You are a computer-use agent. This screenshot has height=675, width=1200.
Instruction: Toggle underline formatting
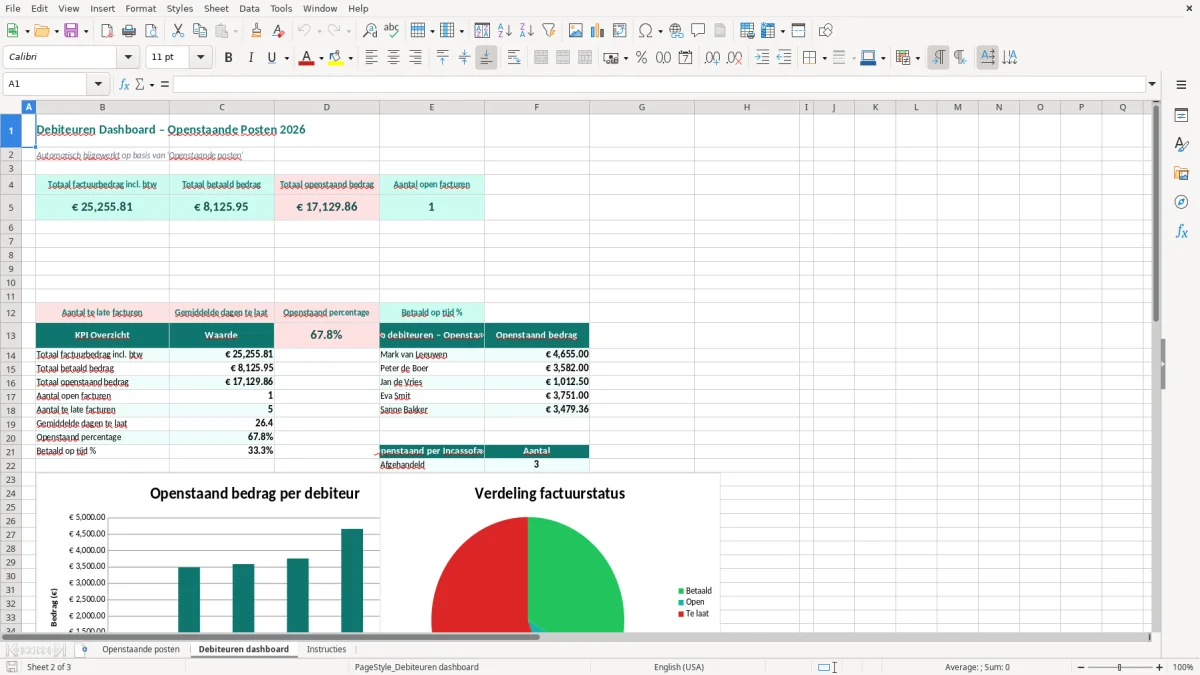pyautogui.click(x=271, y=58)
